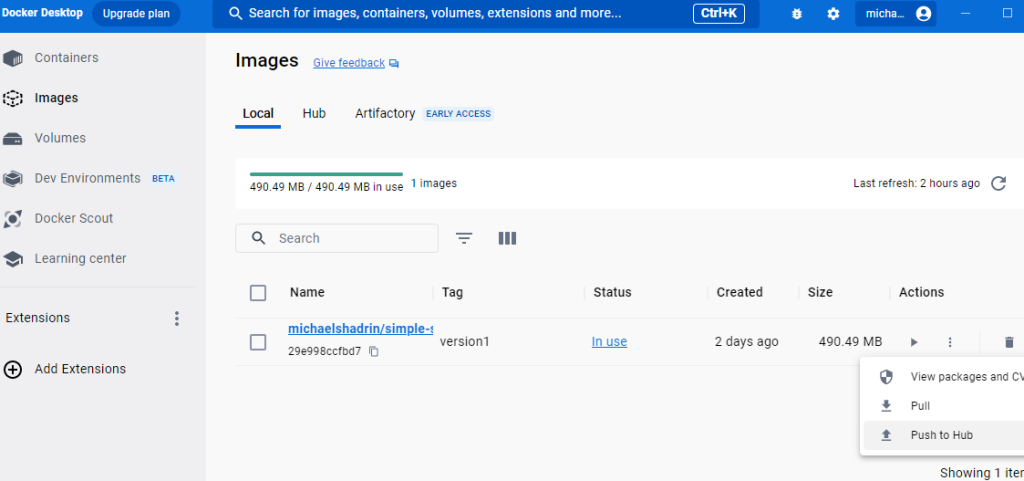Delete the image with trash icon
This screenshot has height=481, width=1024.
1009,342
